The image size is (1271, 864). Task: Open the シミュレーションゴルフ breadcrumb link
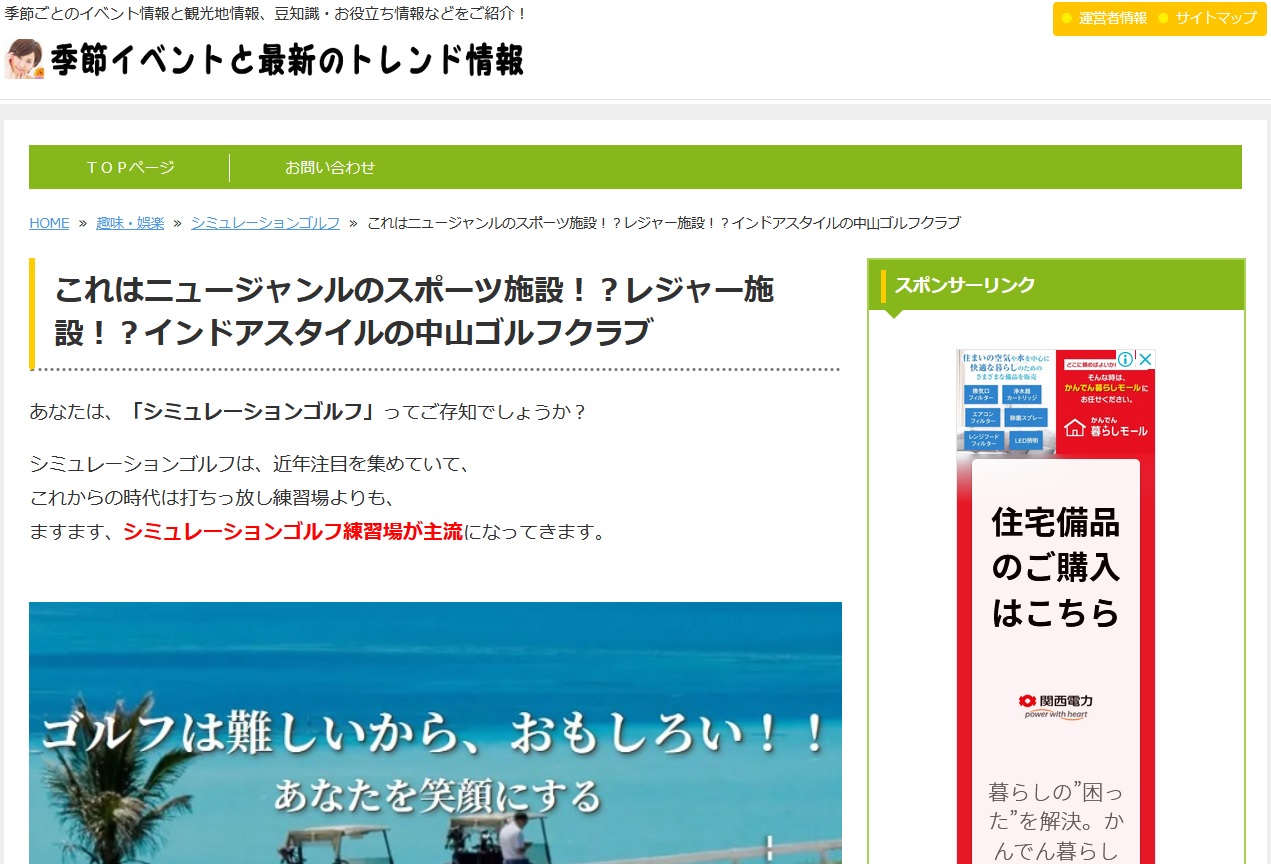265,223
